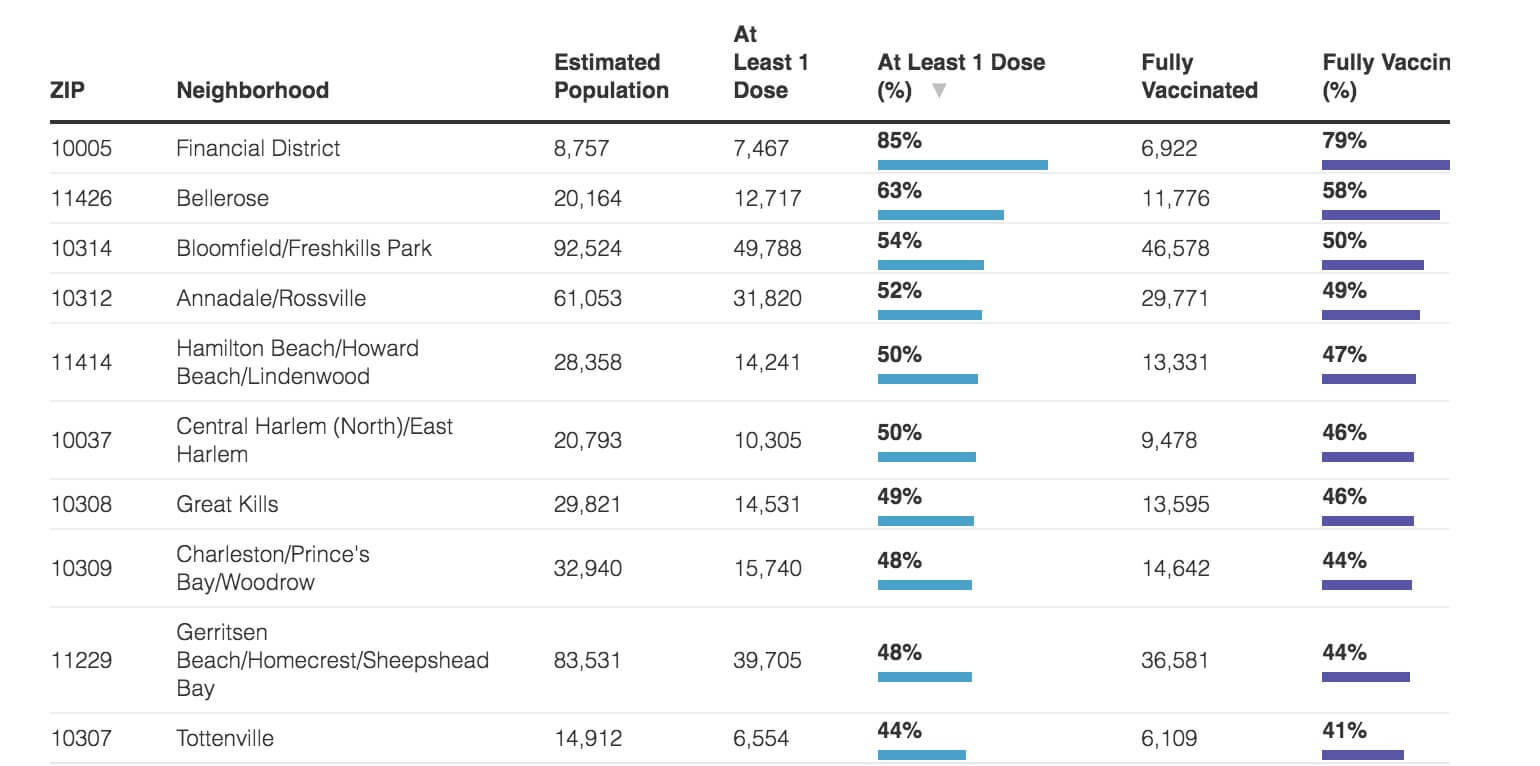Click Bellerose's 63% first-dose bar
1540x766 pixels.
click(x=940, y=213)
